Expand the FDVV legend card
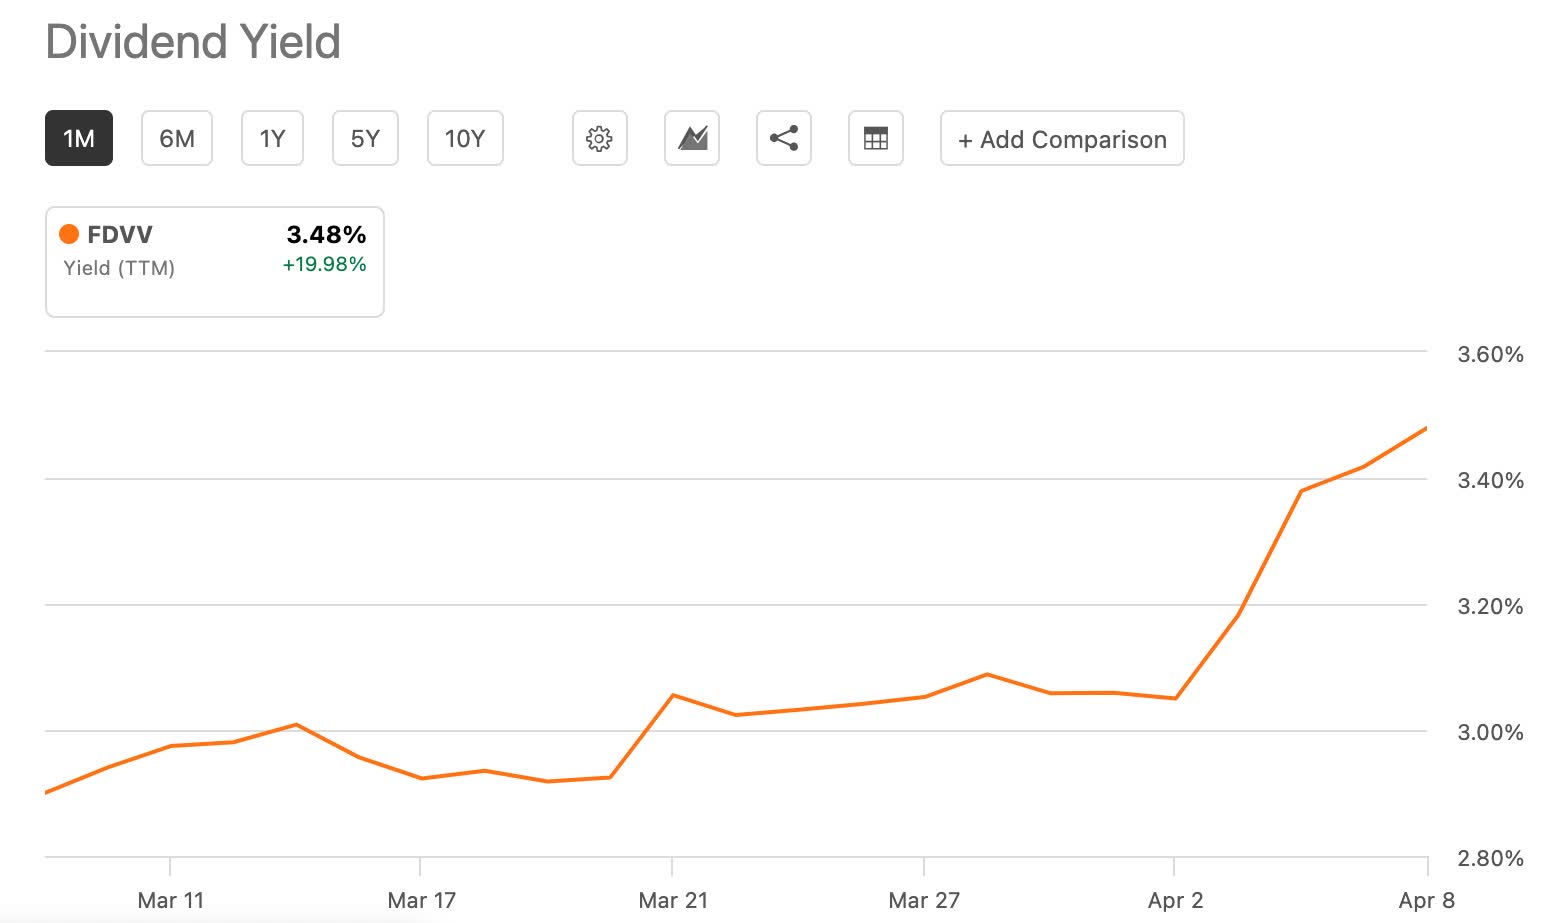Viewport: 1556px width, 923px height. coord(214,261)
